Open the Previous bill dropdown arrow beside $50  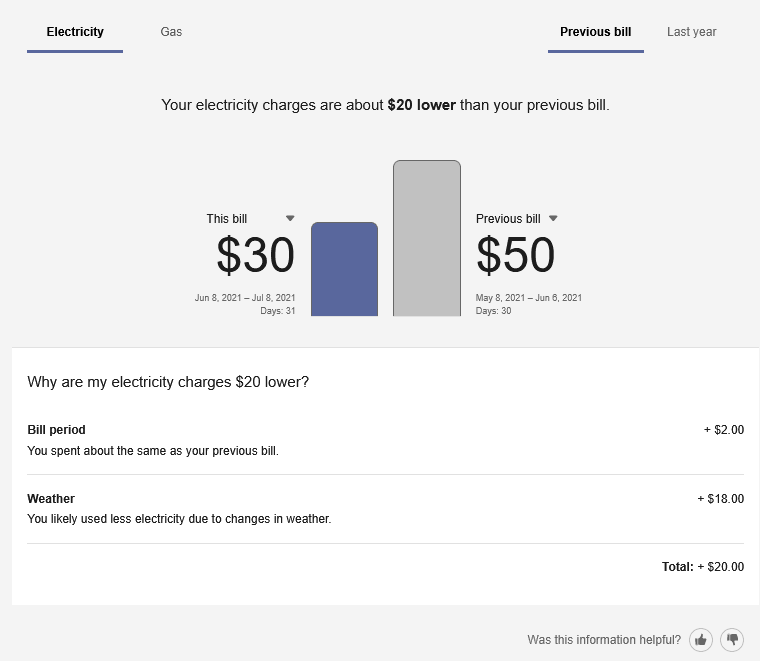553,218
